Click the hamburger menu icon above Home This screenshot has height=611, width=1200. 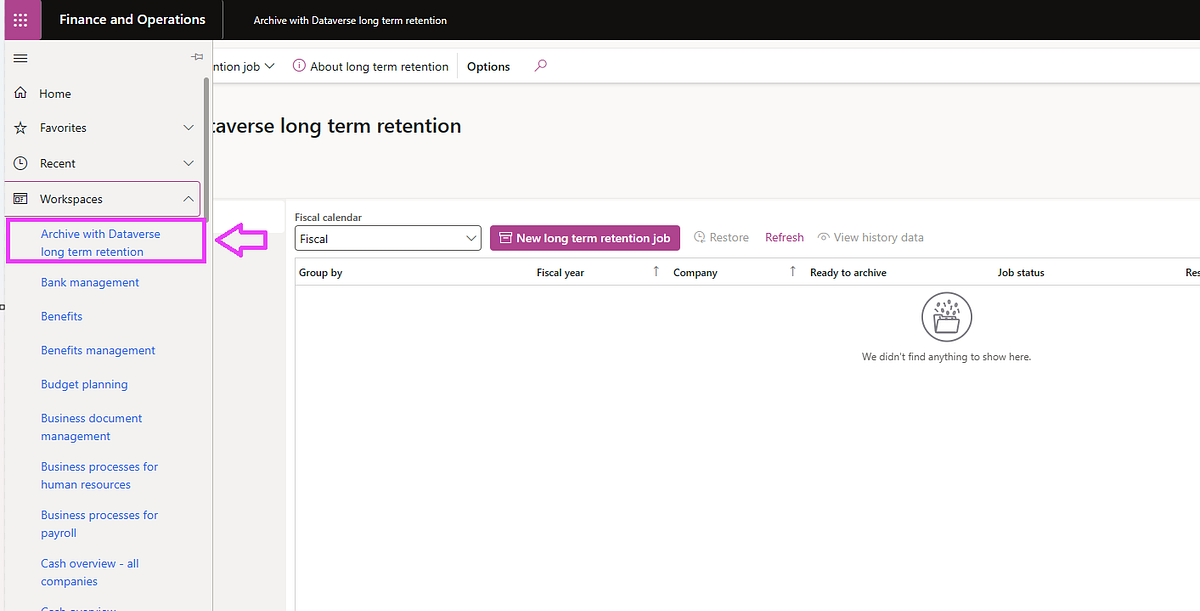click(x=20, y=57)
